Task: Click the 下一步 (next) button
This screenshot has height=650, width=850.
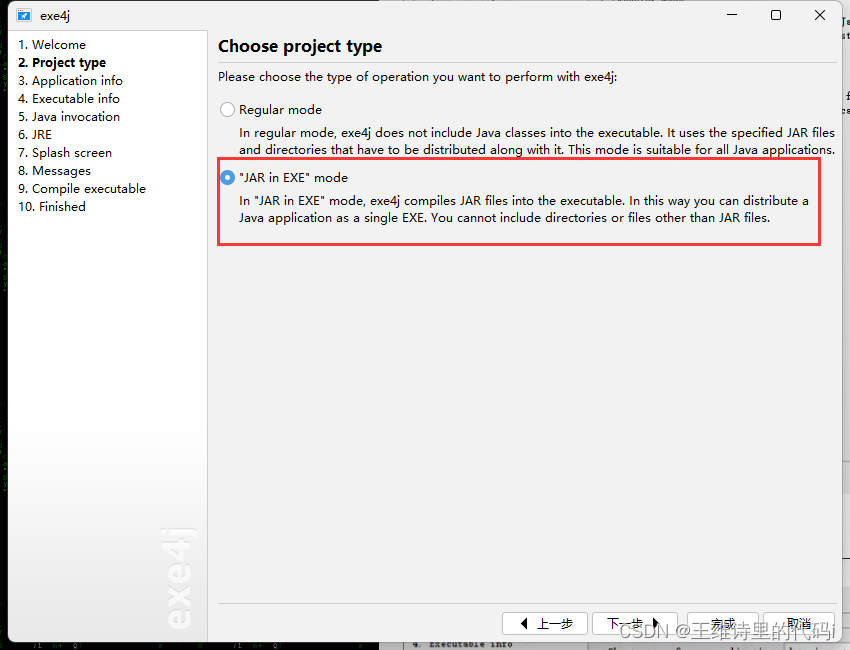Action: [635, 623]
